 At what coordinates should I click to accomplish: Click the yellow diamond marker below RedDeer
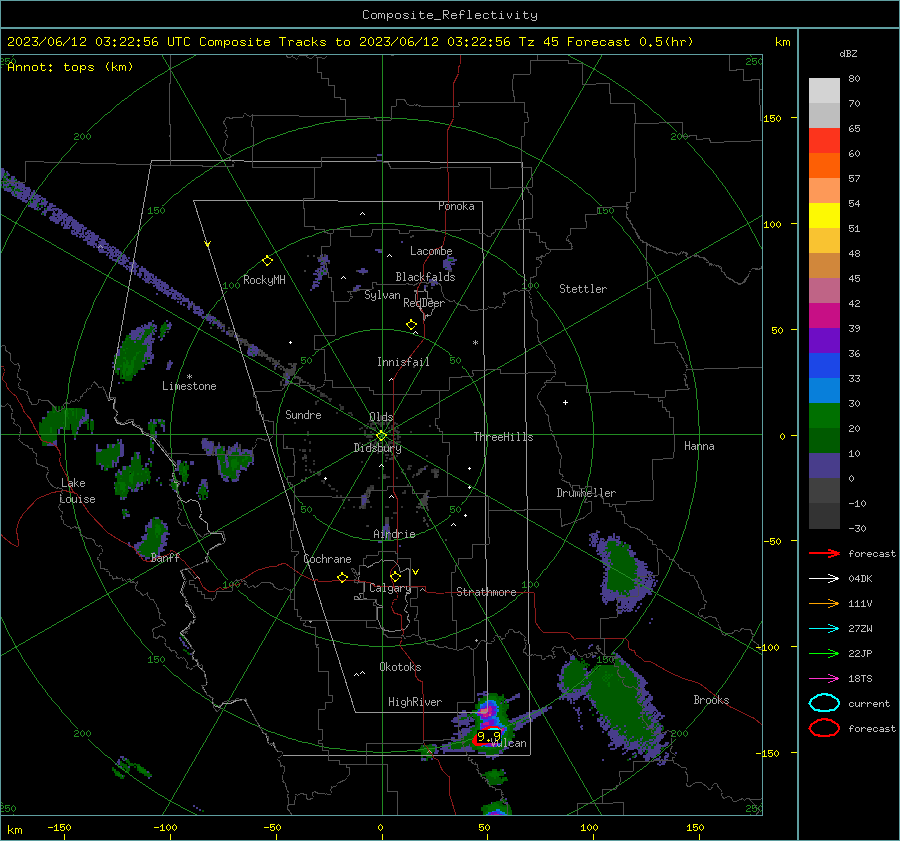[x=411, y=325]
